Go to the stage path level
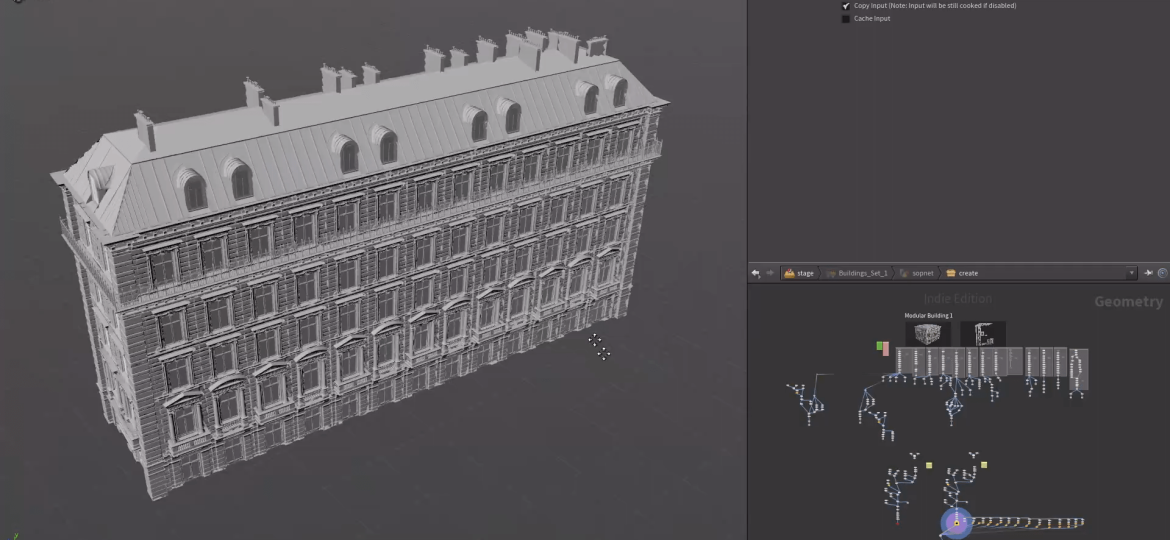The width and height of the screenshot is (1170, 540). tap(805, 273)
